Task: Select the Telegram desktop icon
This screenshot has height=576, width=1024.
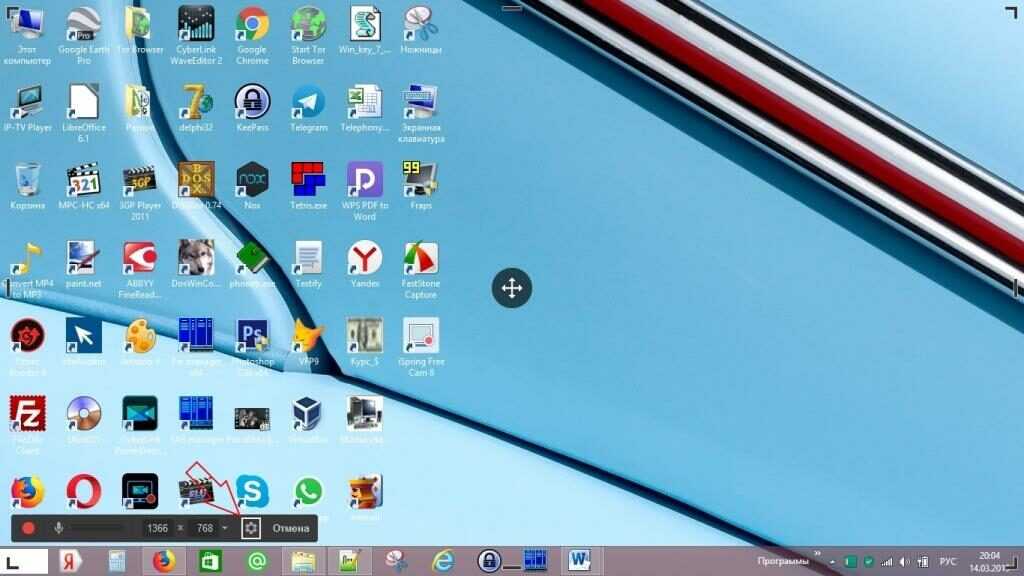Action: [308, 102]
